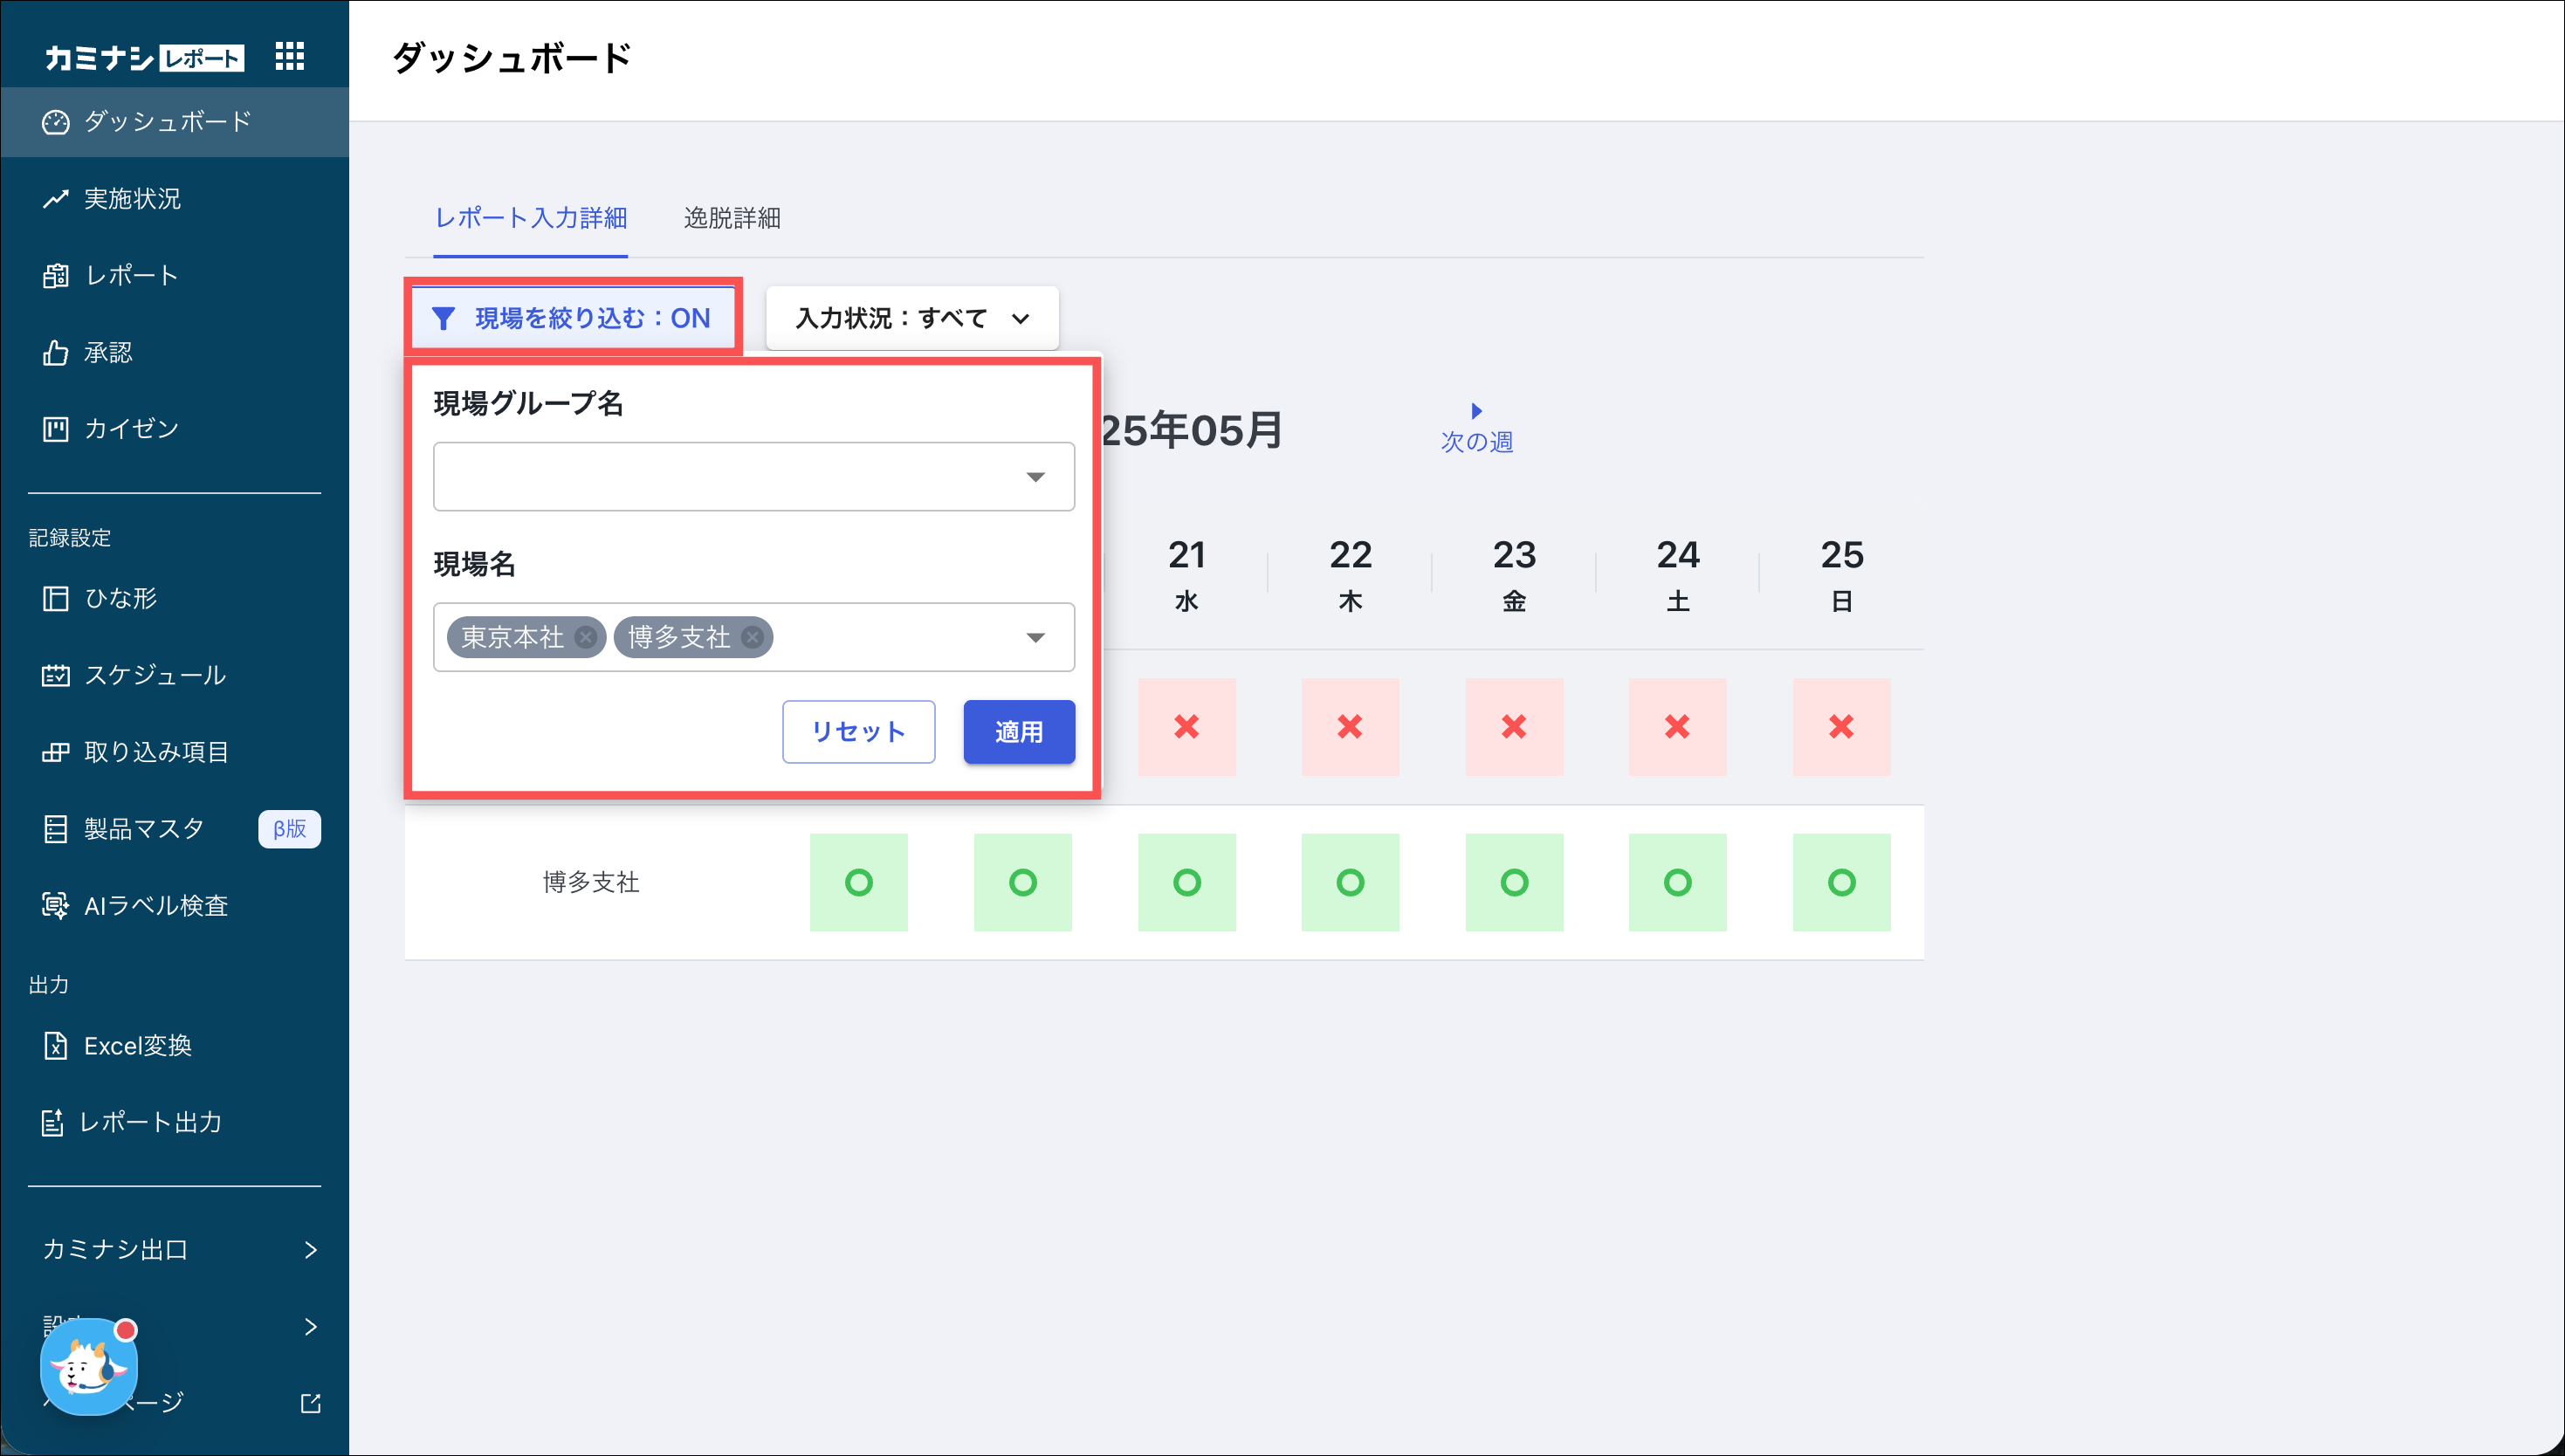
Task: Open the app grid launcher icon
Action: (x=289, y=57)
